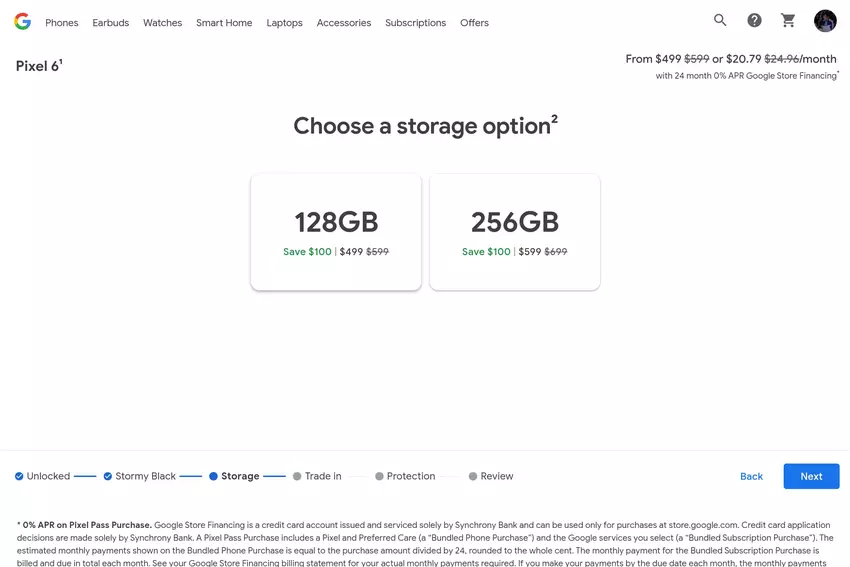
Task: Open the Offers page
Action: pos(474,23)
